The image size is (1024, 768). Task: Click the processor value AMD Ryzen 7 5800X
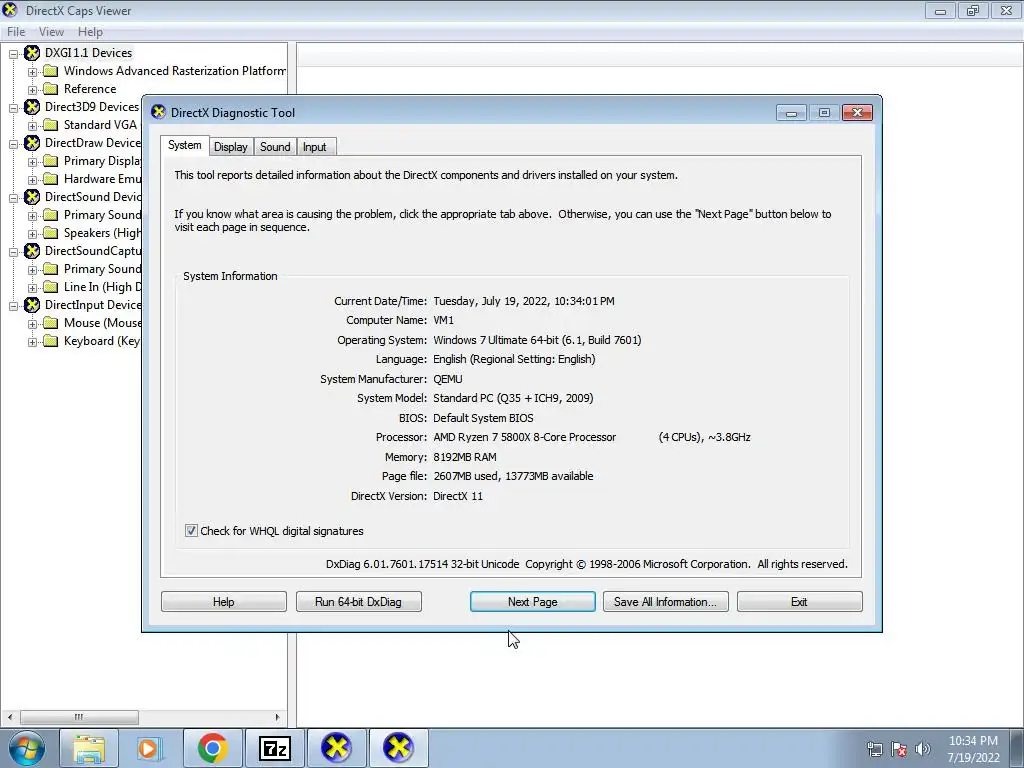click(524, 437)
